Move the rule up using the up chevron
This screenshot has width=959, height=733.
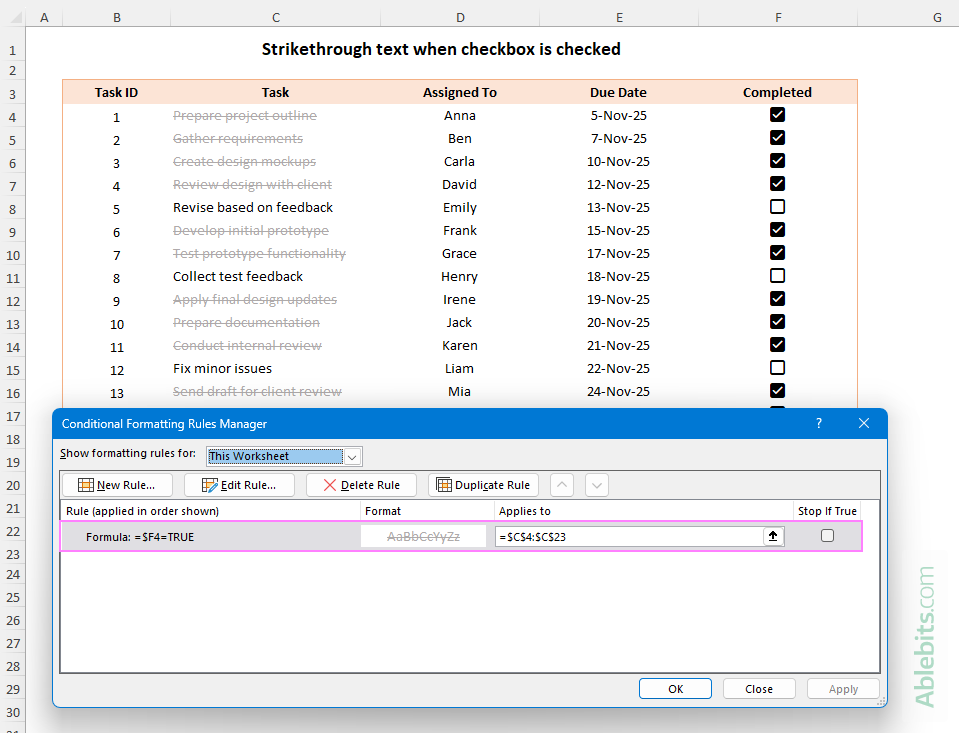[561, 485]
